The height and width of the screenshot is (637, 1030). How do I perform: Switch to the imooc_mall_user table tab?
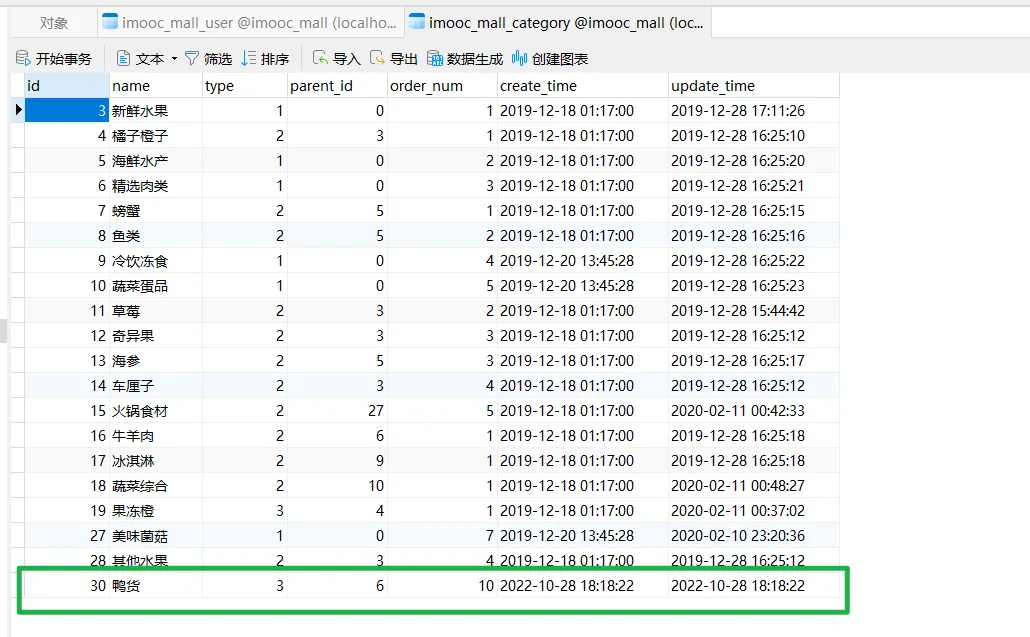coord(251,23)
